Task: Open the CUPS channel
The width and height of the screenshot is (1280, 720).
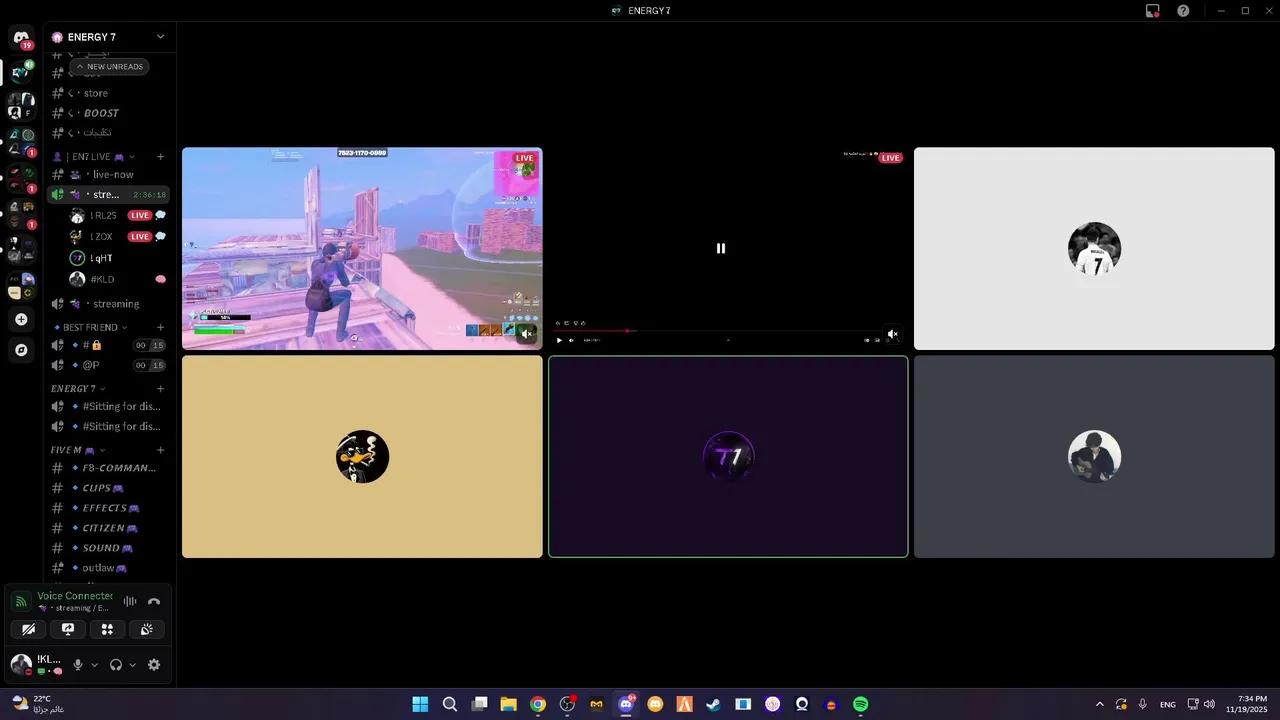Action: click(x=108, y=488)
